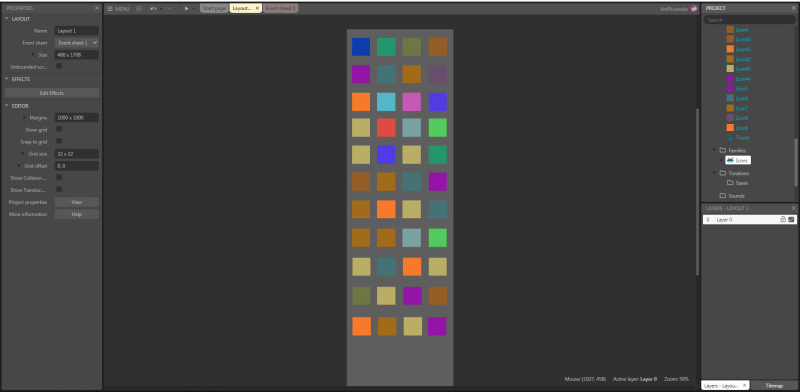The height and width of the screenshot is (392, 800).
Task: Toggle Layer 0 visibility checkbox
Action: pos(791,219)
